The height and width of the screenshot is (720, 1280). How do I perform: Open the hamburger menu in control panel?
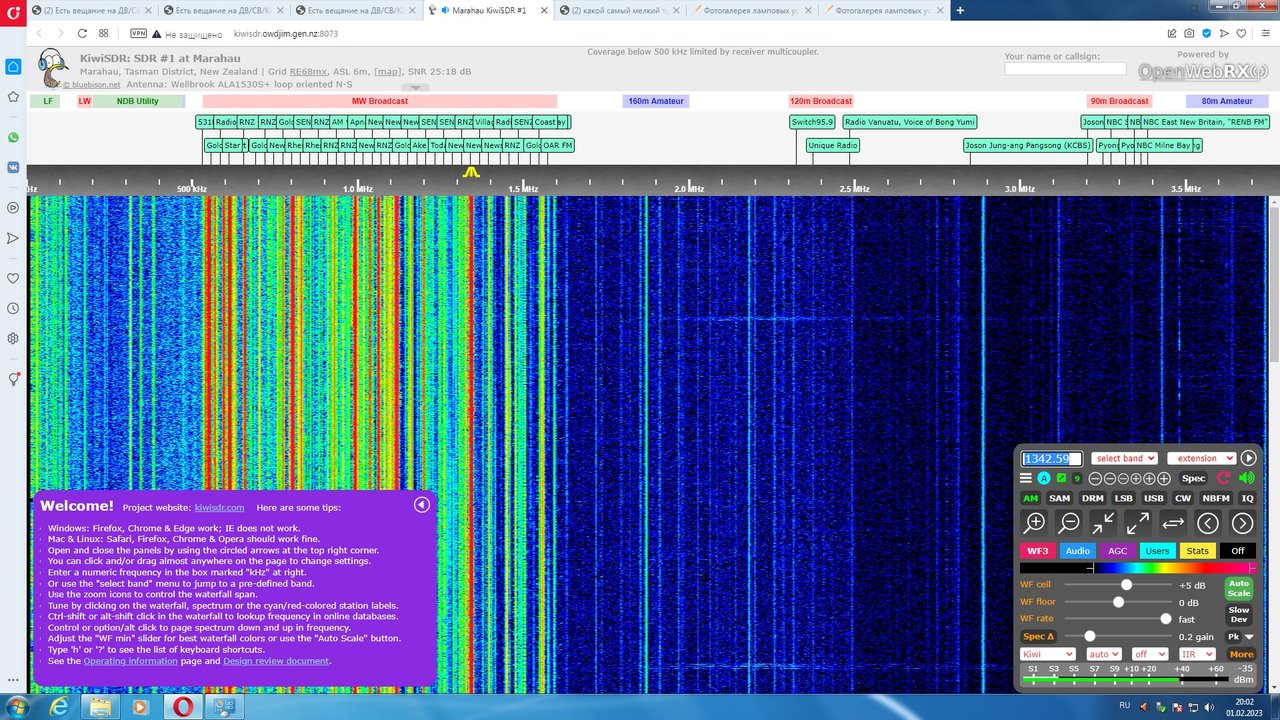[x=1026, y=478]
